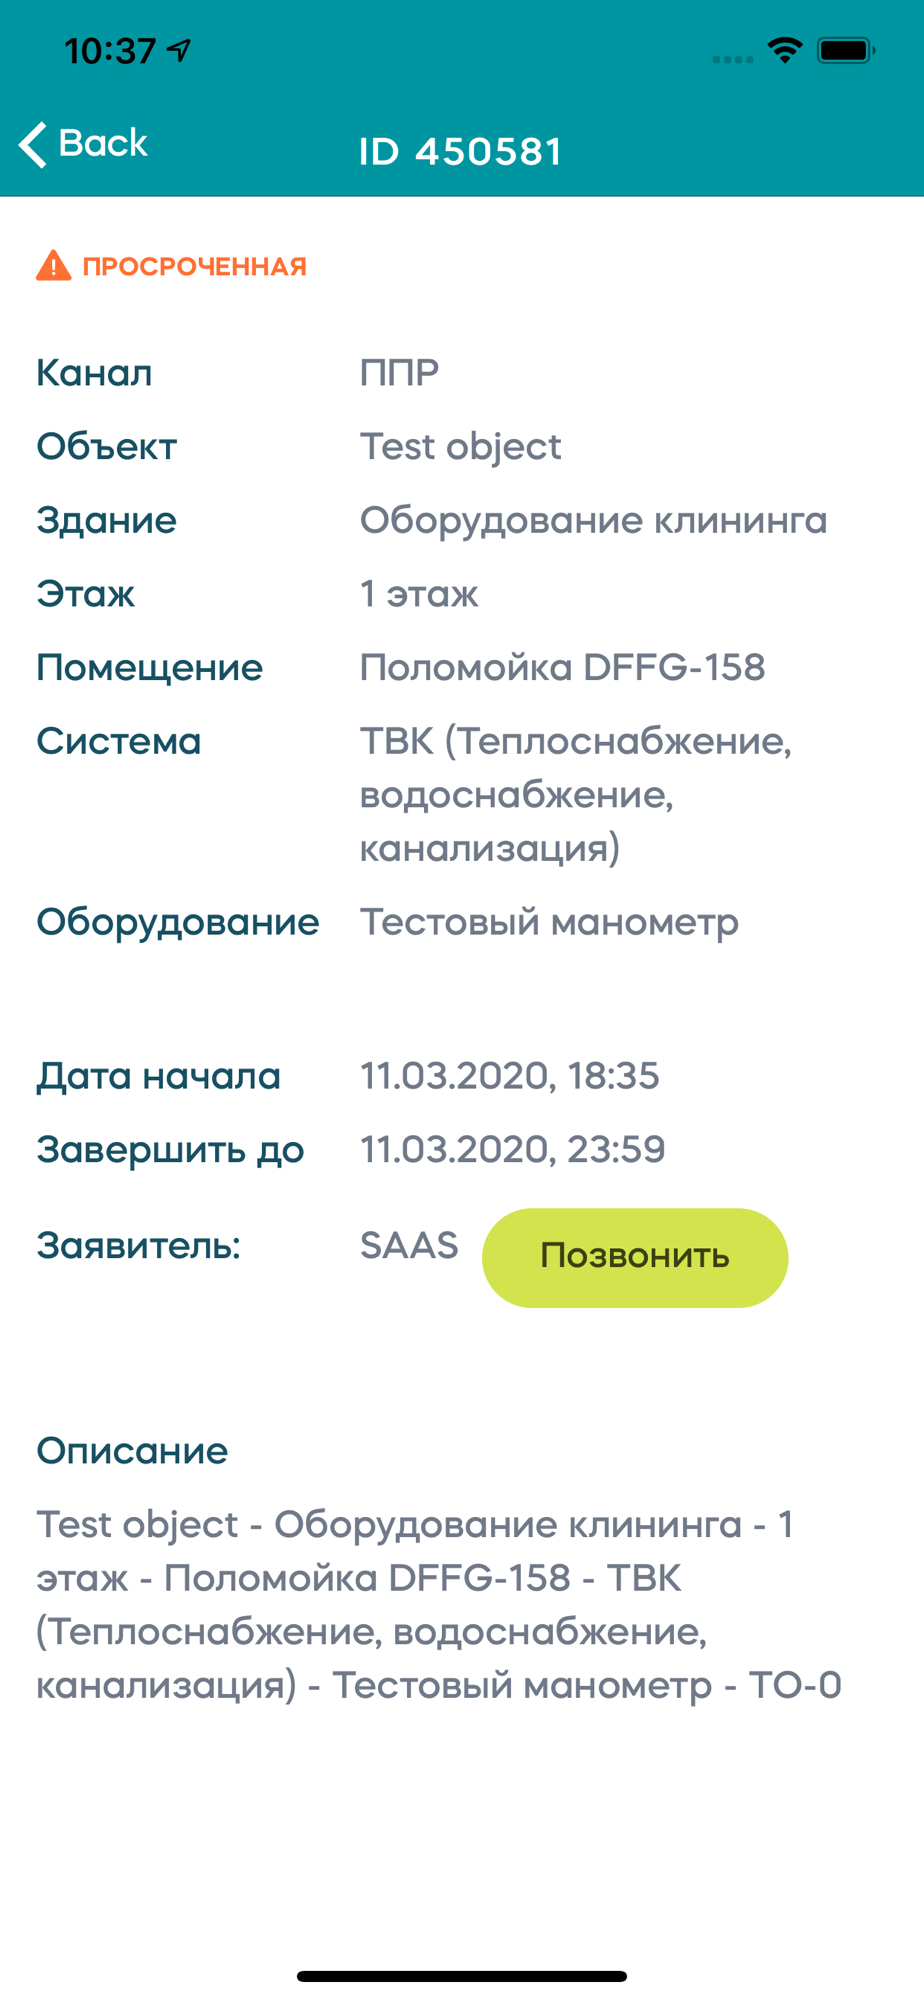Tap the location arrow in status bar
924x2000 pixels.
click(180, 50)
